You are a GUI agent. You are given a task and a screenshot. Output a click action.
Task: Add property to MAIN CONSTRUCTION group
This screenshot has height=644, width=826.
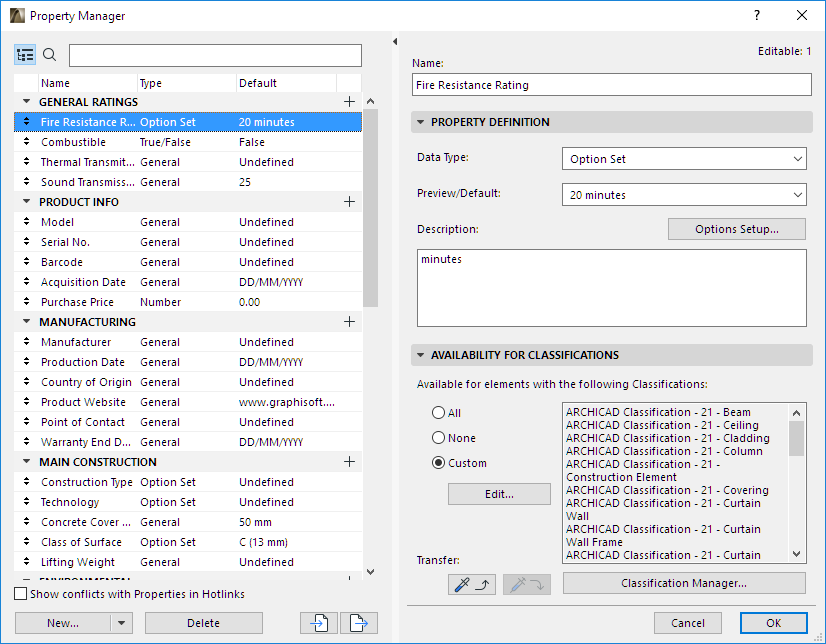click(x=349, y=462)
